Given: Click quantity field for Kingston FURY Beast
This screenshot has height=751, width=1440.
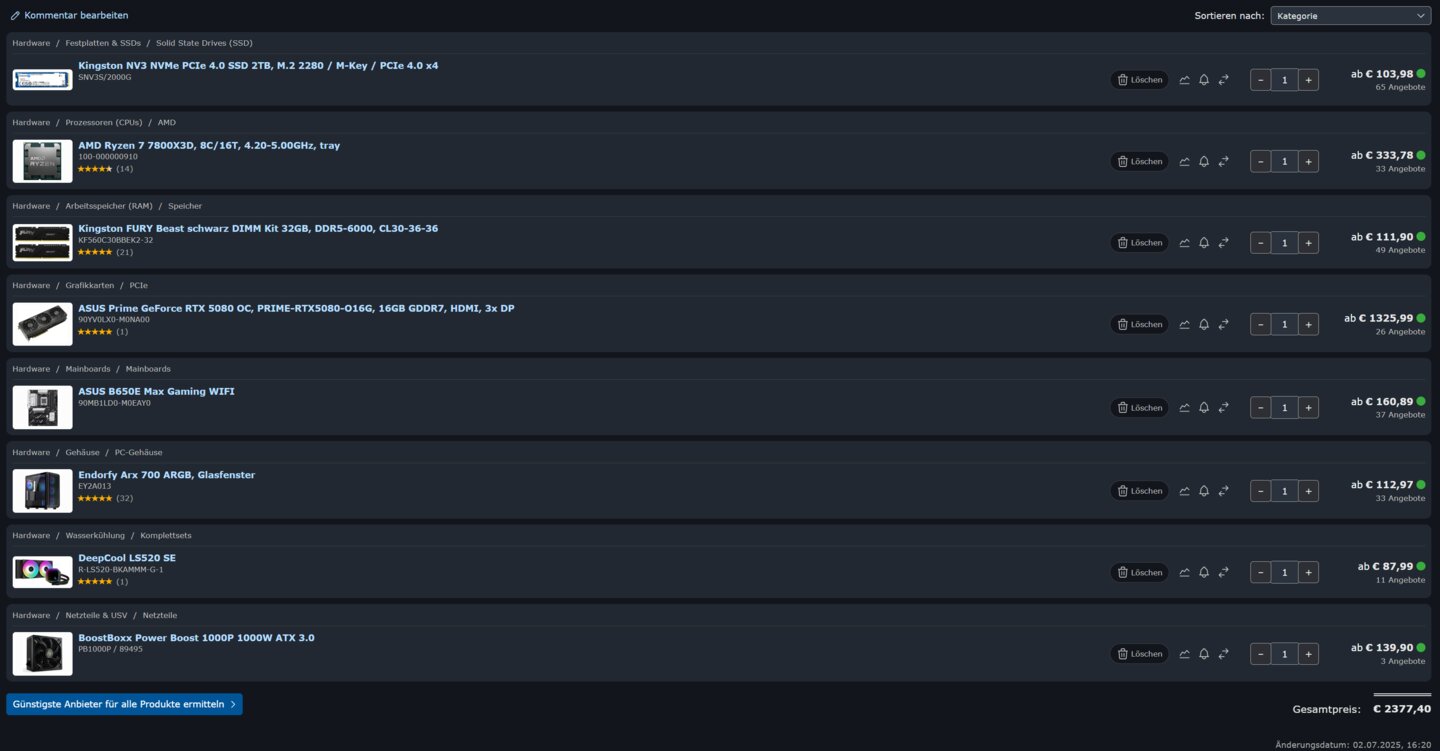Looking at the screenshot, I should click(x=1284, y=243).
